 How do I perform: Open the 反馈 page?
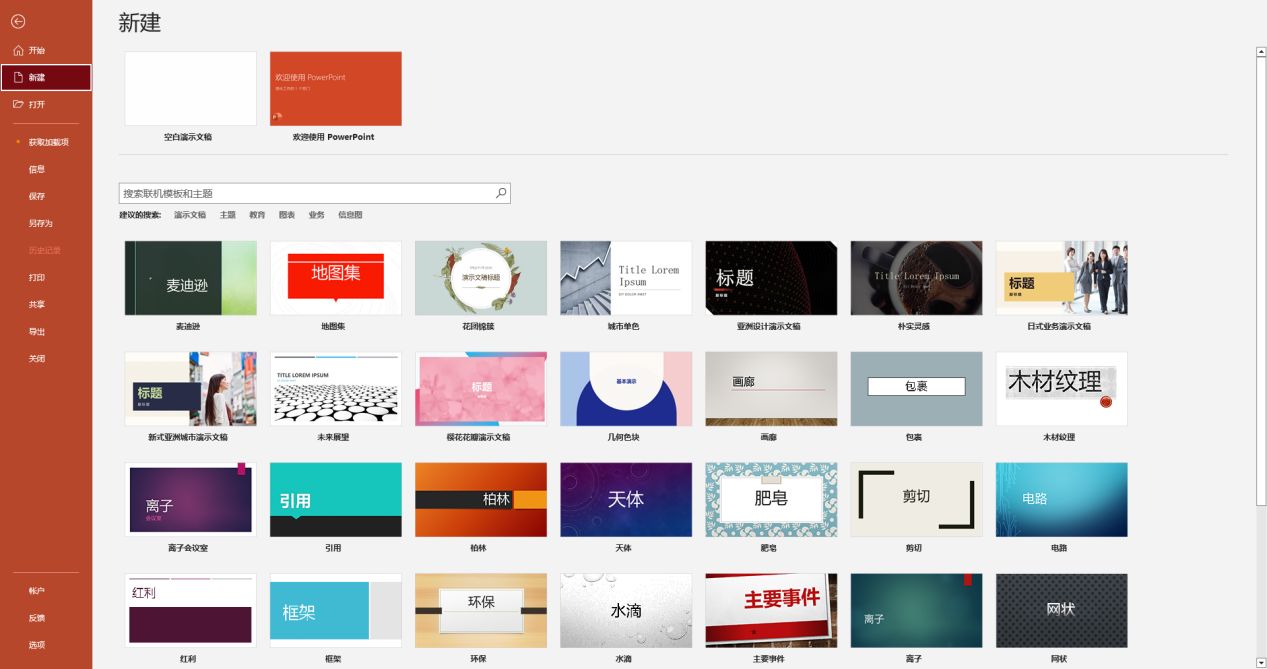[46, 618]
